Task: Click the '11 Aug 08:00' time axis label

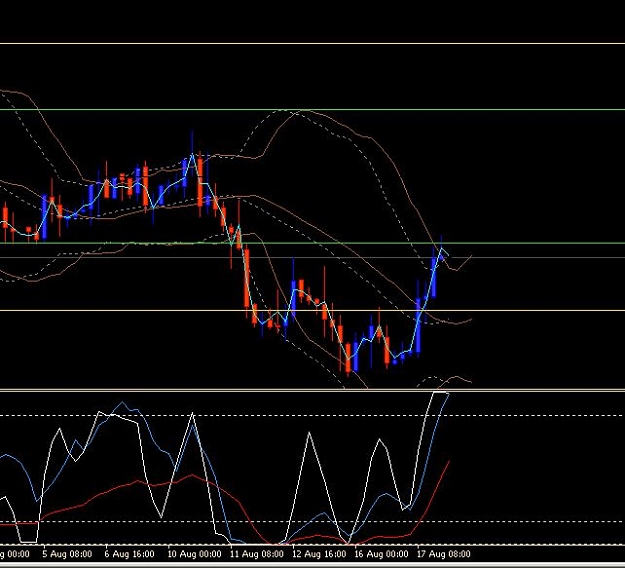Action: click(257, 554)
